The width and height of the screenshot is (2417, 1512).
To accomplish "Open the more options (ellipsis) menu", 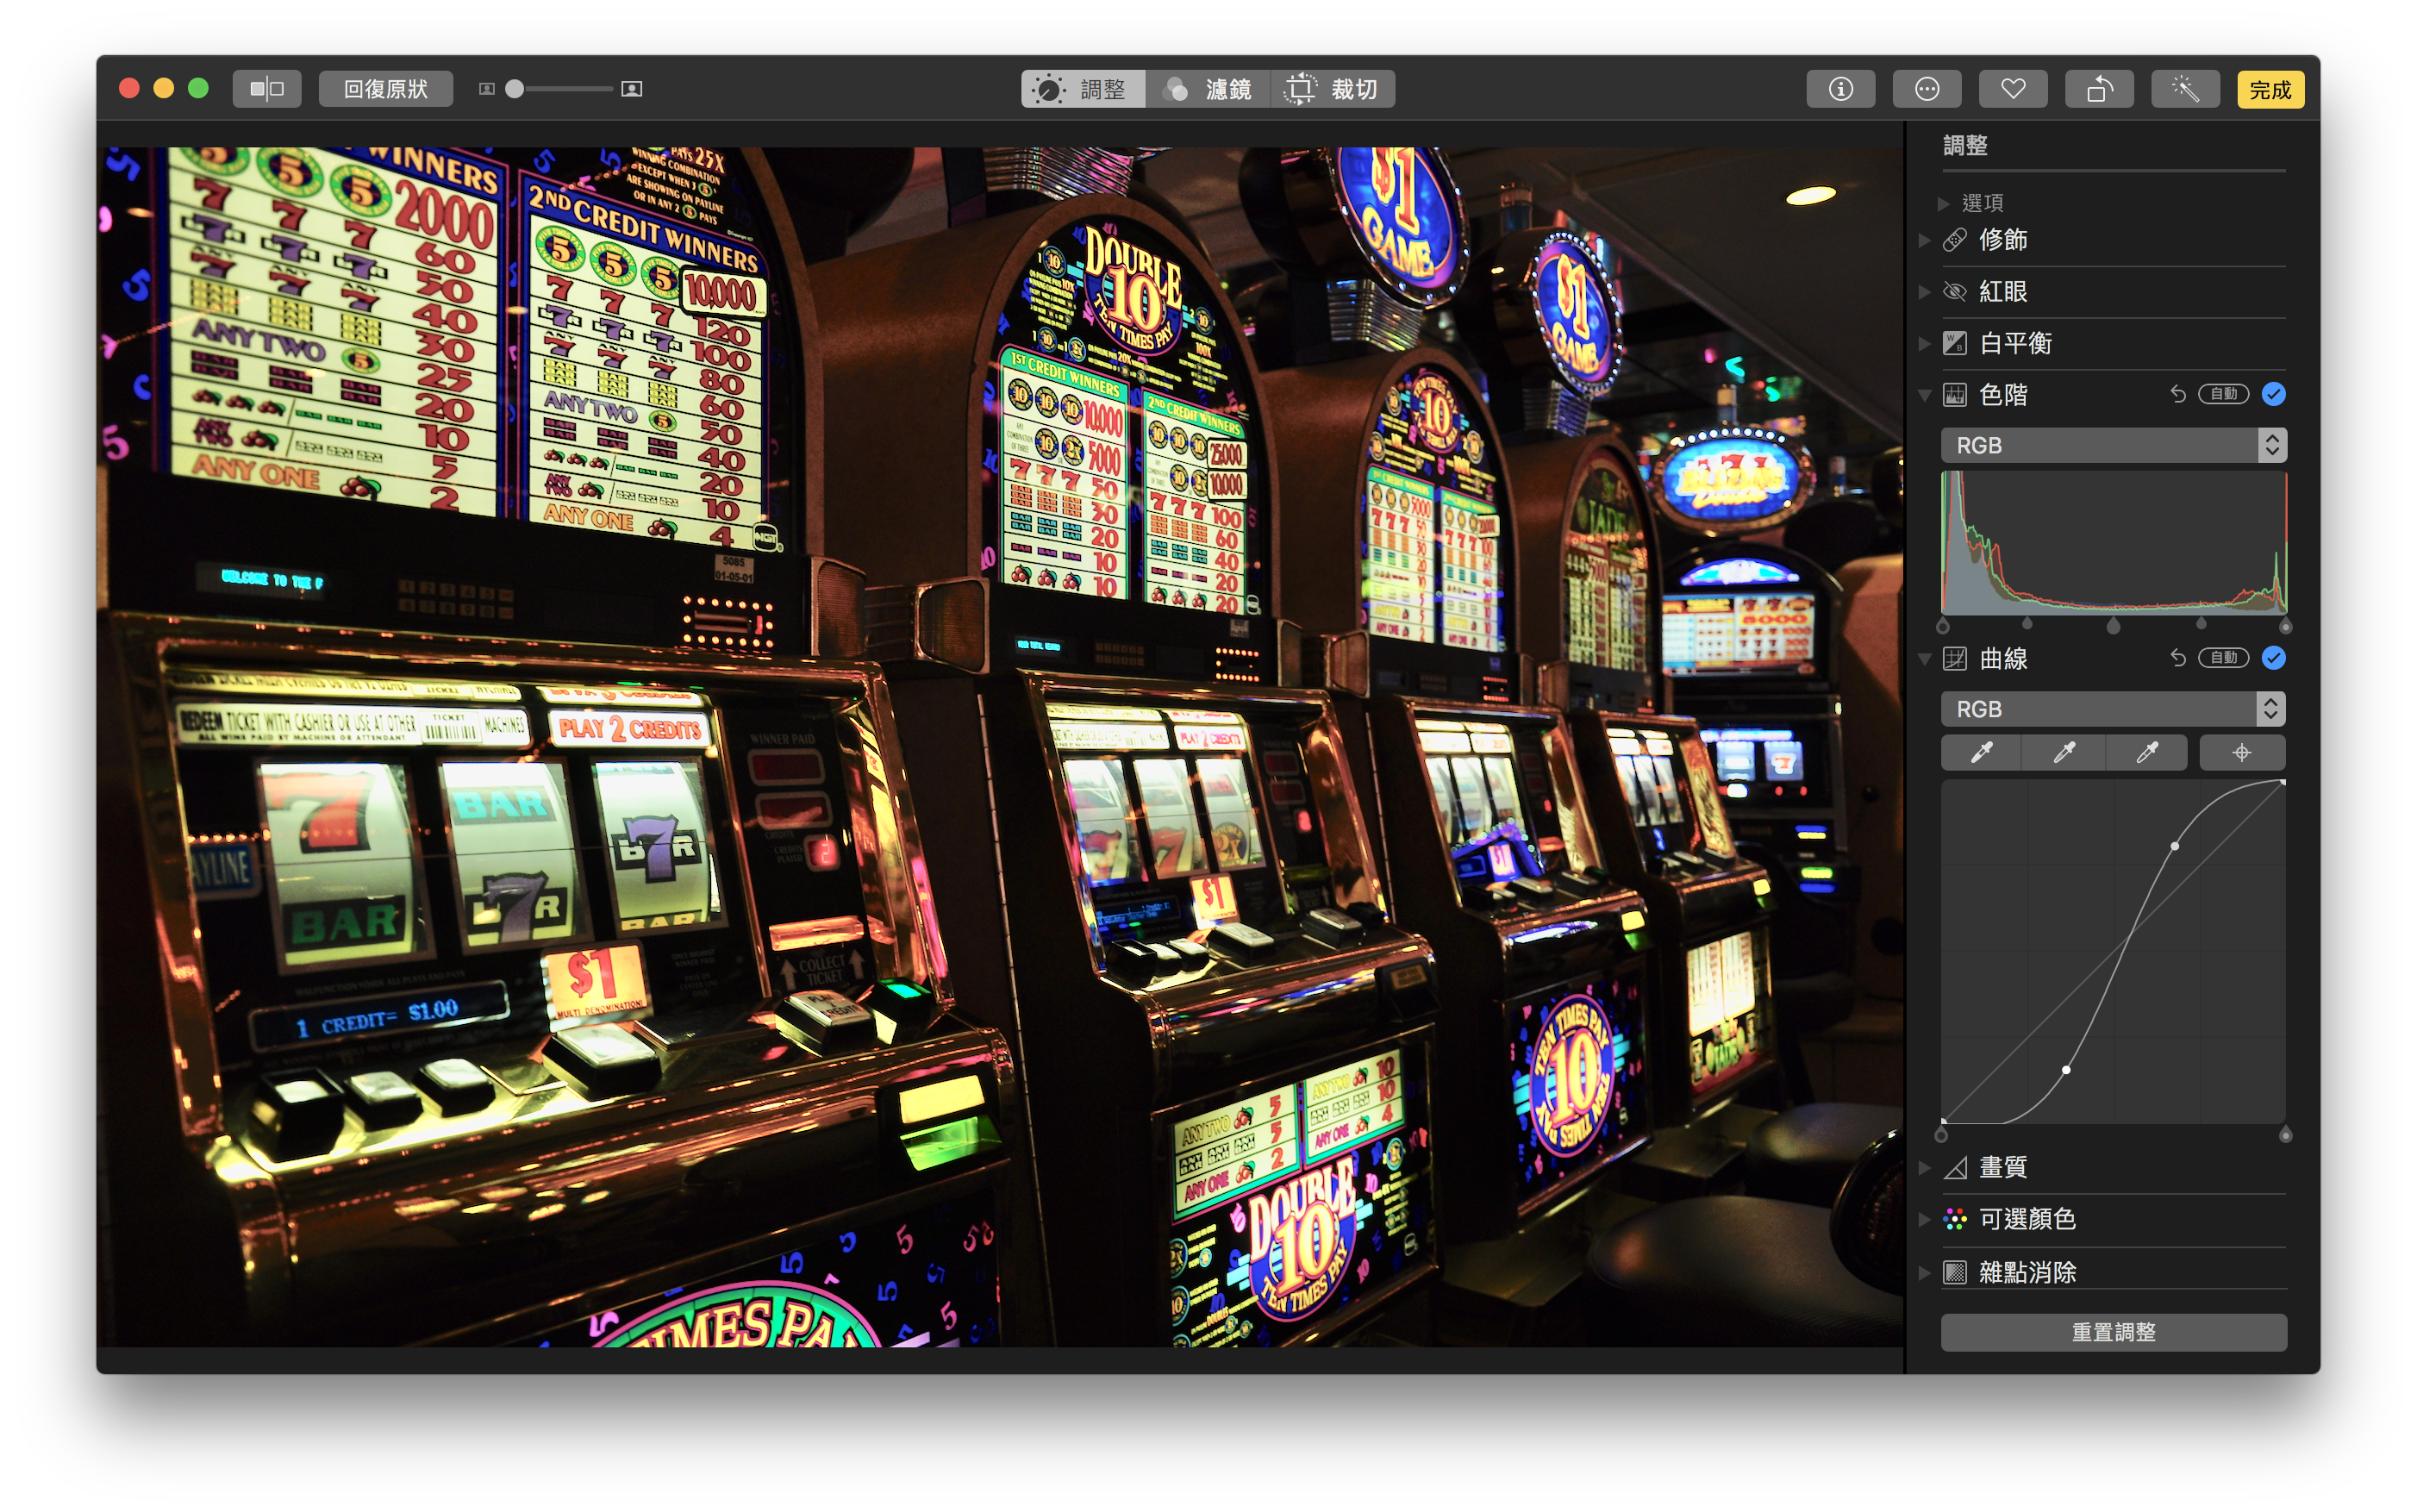I will click(x=1926, y=89).
